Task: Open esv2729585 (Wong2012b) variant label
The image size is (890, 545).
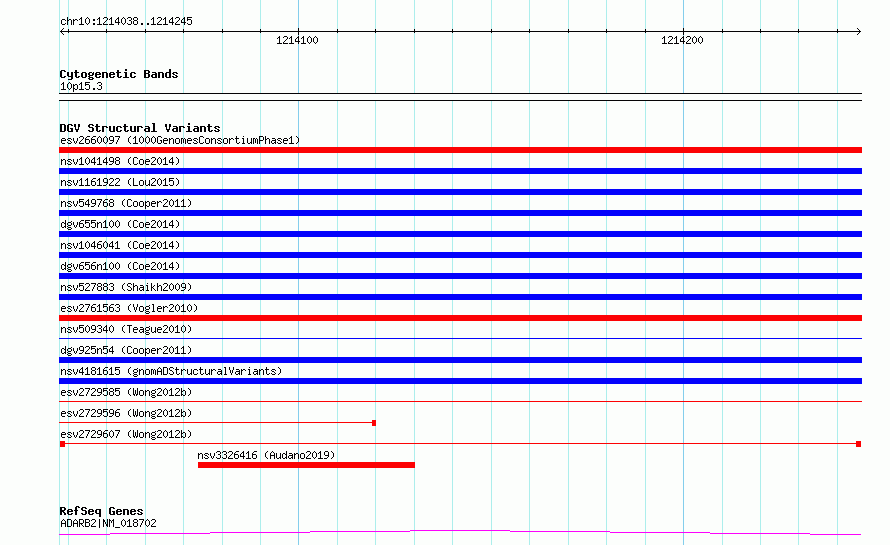Action: (126, 392)
